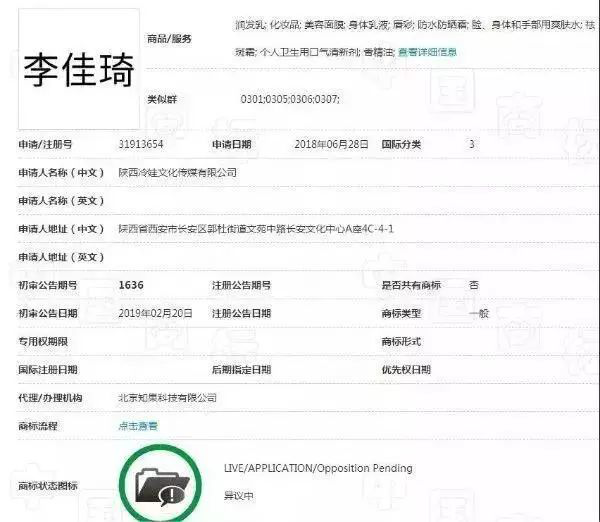Click the 类似群 label
Viewport: 600px width, 522px height.
pyautogui.click(x=162, y=100)
